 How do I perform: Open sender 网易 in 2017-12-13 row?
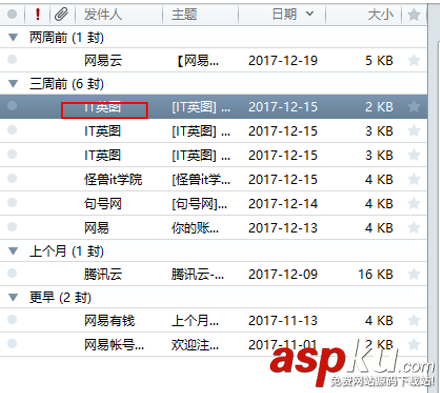coord(96,228)
